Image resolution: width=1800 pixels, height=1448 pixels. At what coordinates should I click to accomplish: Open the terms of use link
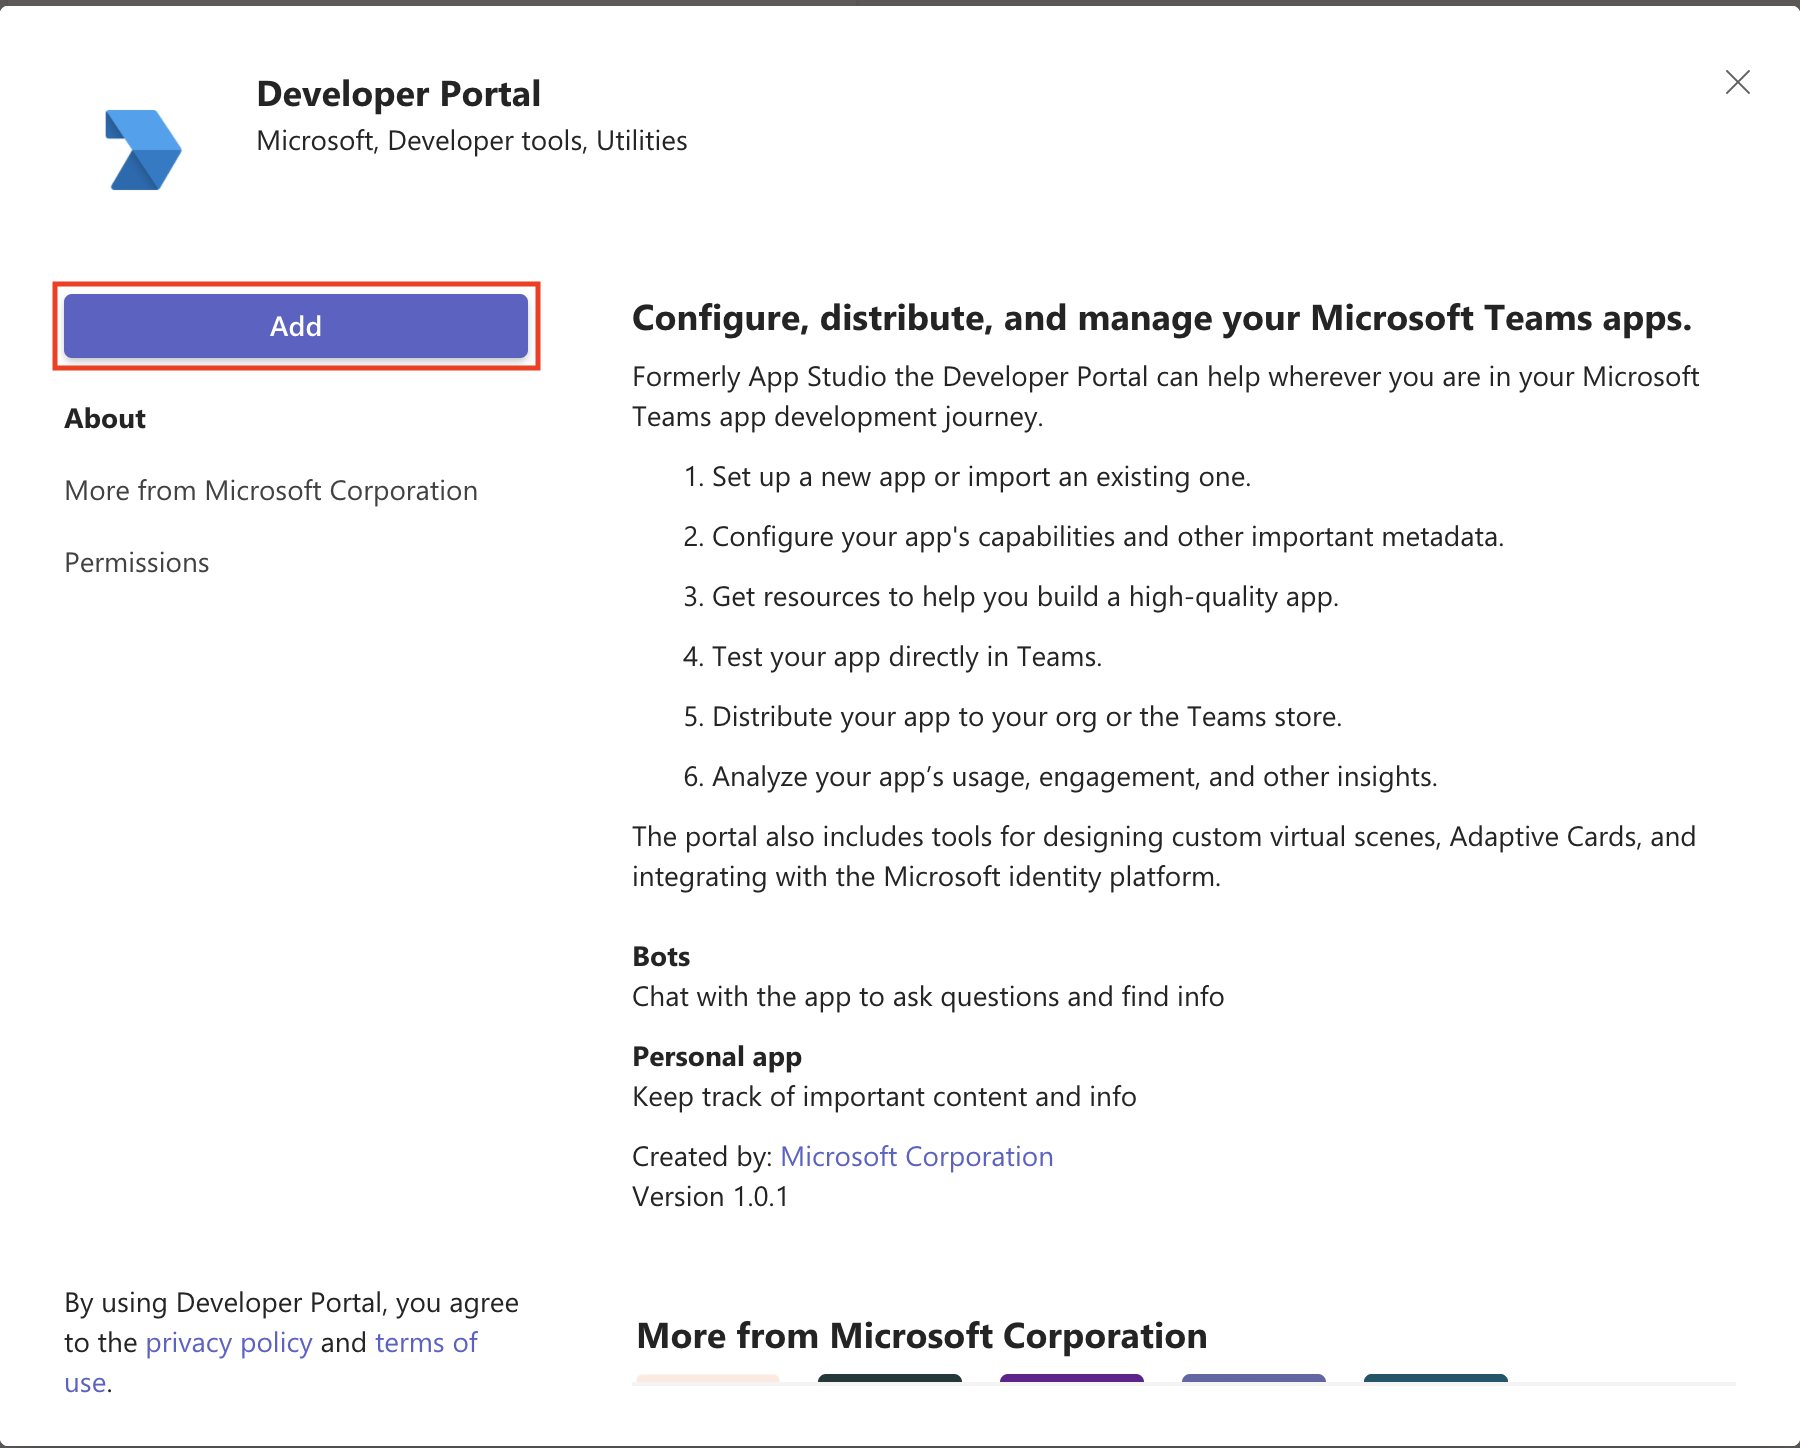[426, 1342]
